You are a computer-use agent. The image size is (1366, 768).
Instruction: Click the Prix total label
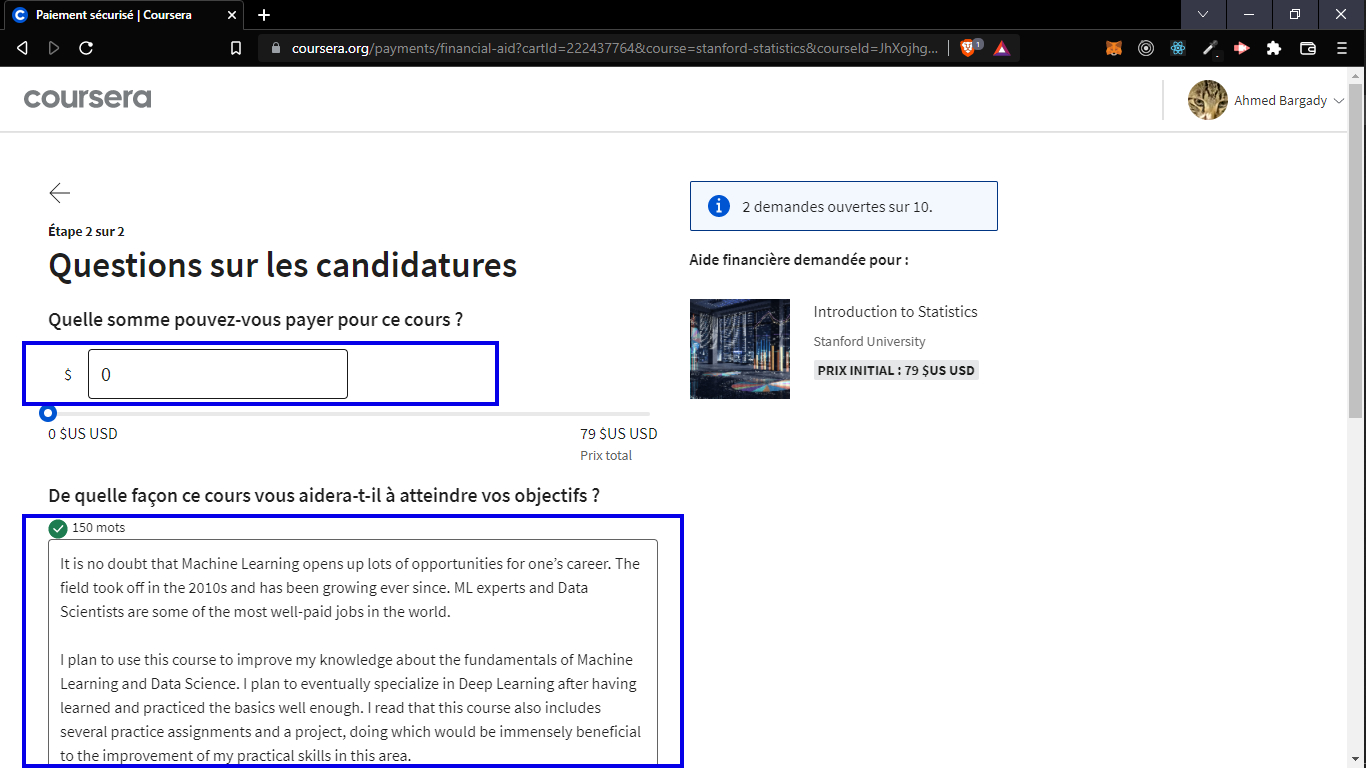[606, 455]
